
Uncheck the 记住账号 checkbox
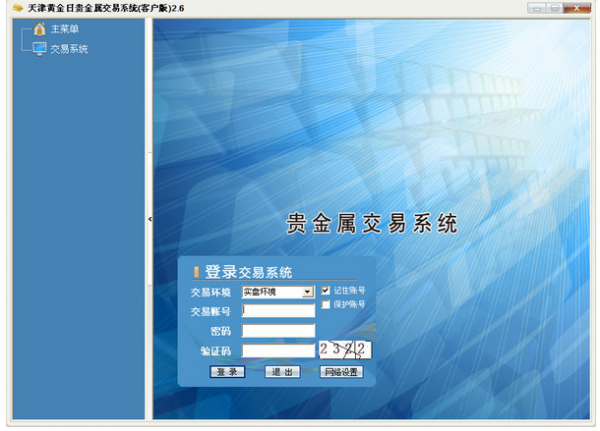[x=325, y=291]
